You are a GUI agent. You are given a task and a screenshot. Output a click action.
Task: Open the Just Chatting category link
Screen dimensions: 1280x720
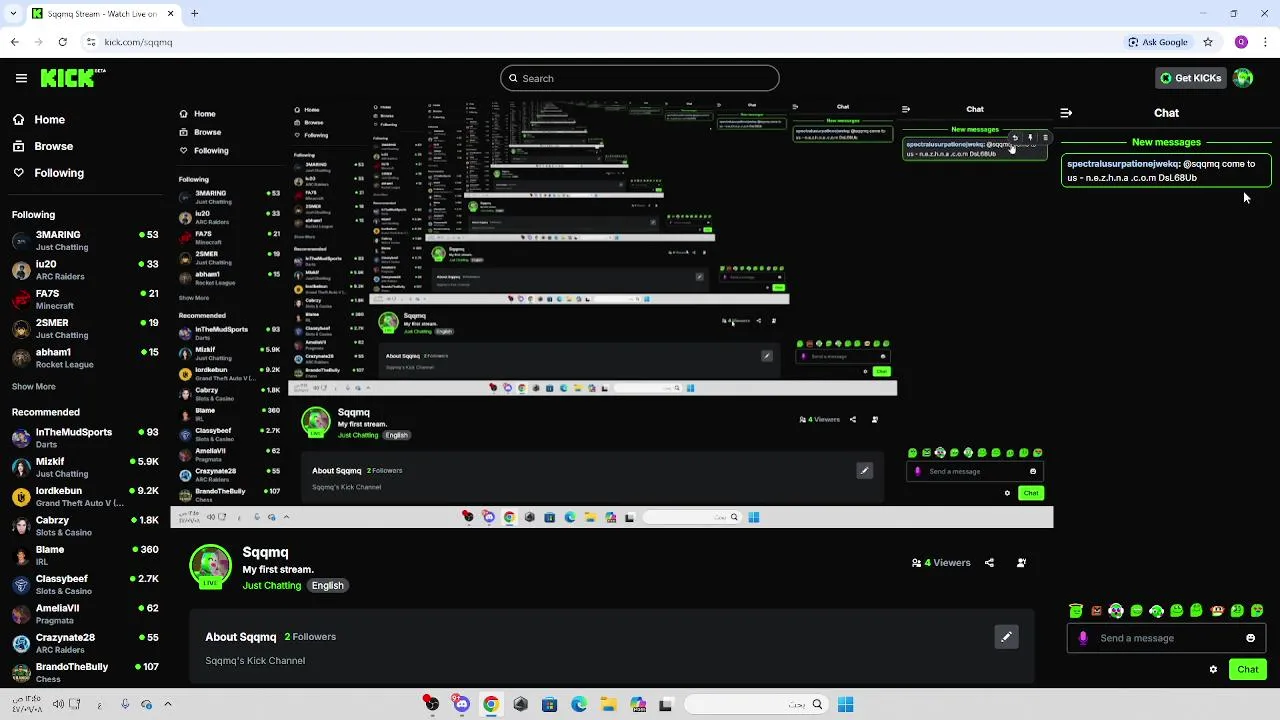[271, 585]
